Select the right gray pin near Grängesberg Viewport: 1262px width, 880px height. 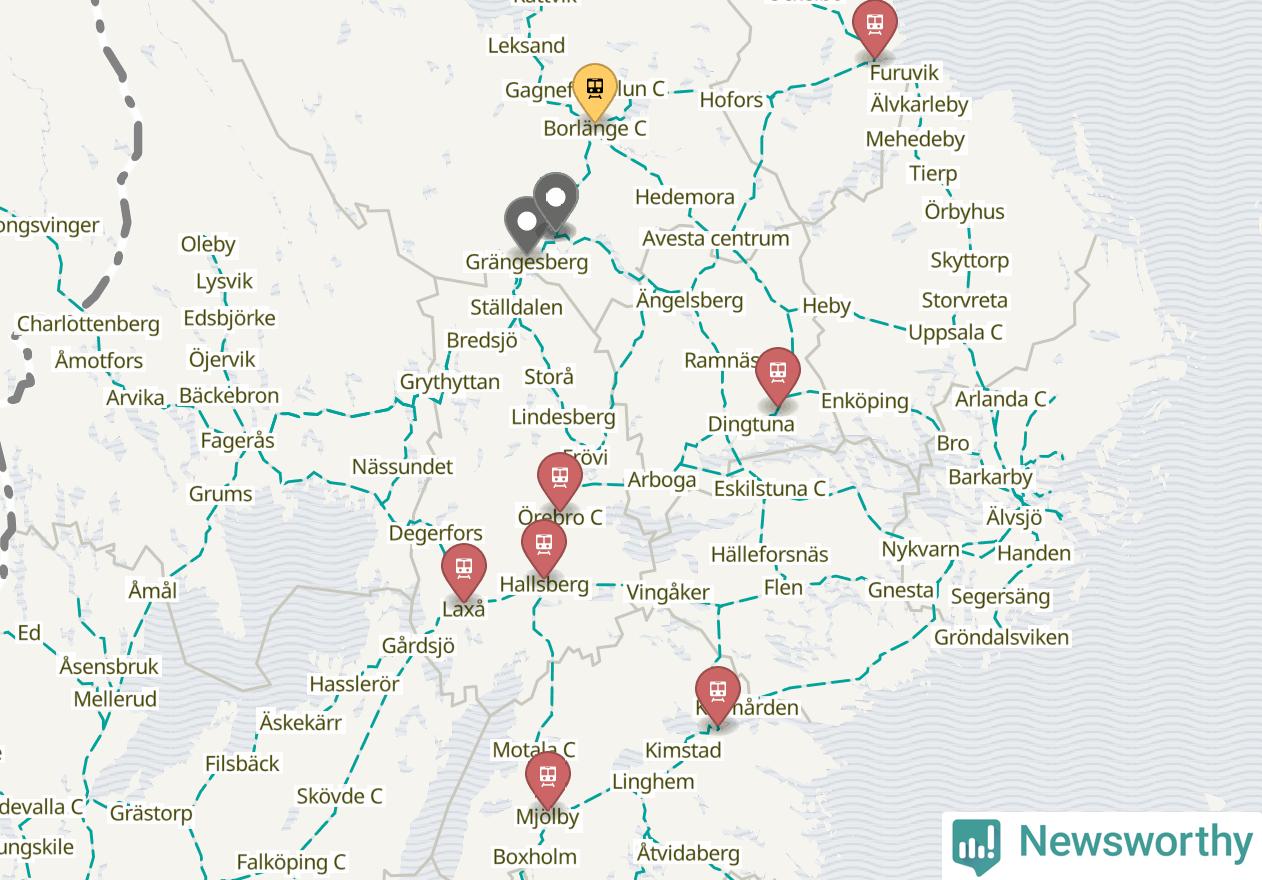pos(556,200)
